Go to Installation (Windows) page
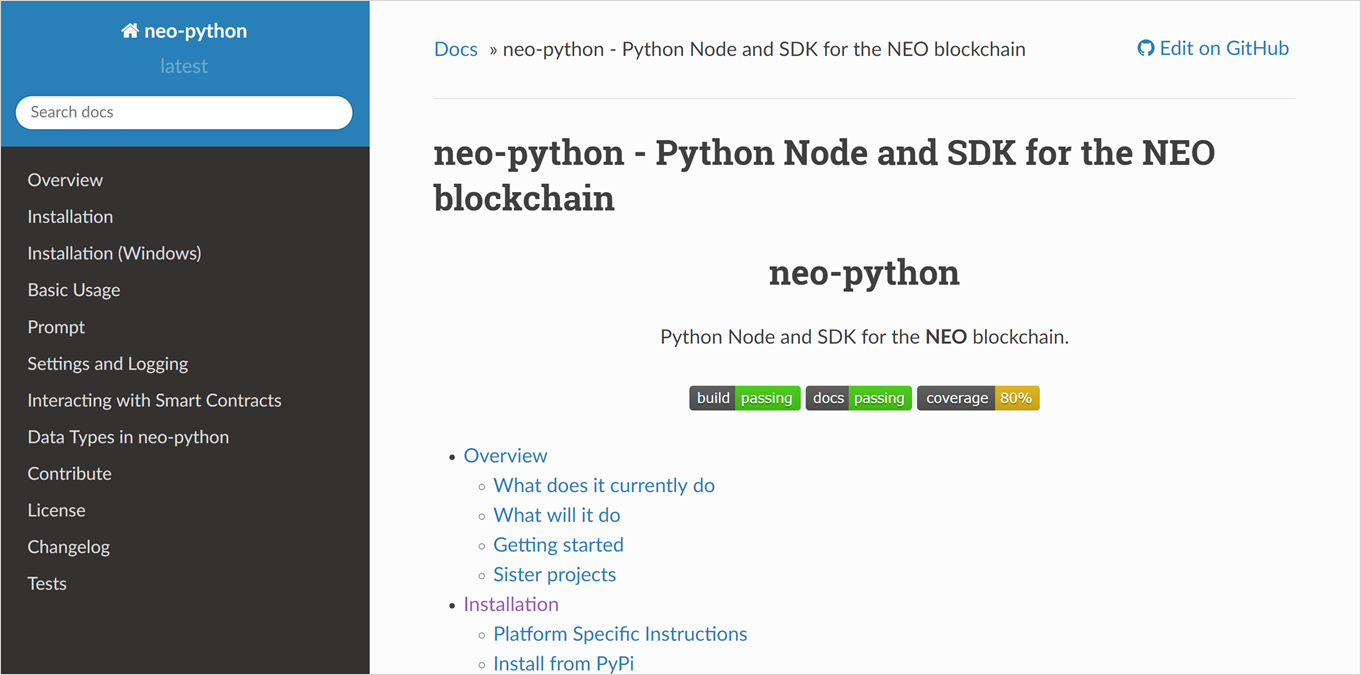Screen dimensions: 1361x675 pos(114,253)
